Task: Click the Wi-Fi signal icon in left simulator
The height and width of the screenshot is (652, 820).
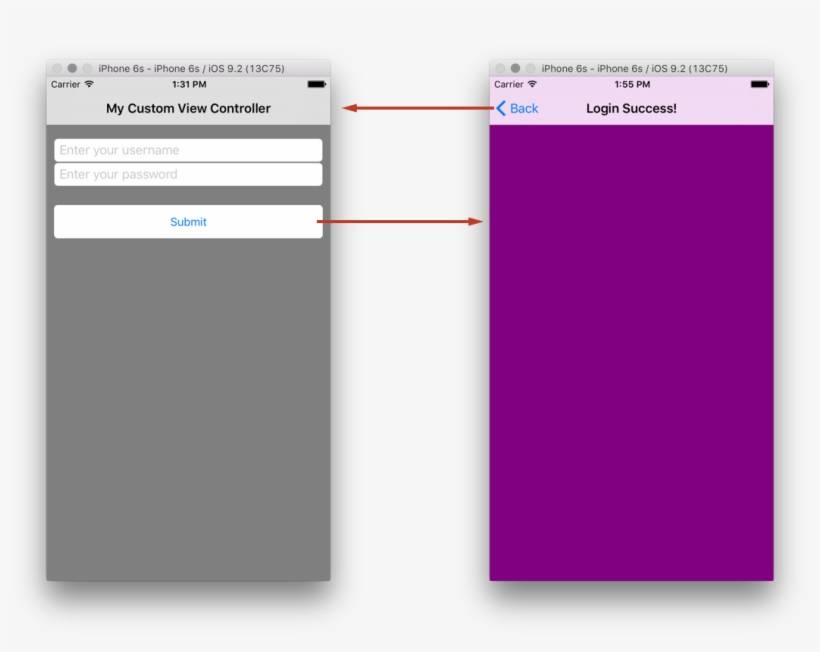Action: point(87,84)
